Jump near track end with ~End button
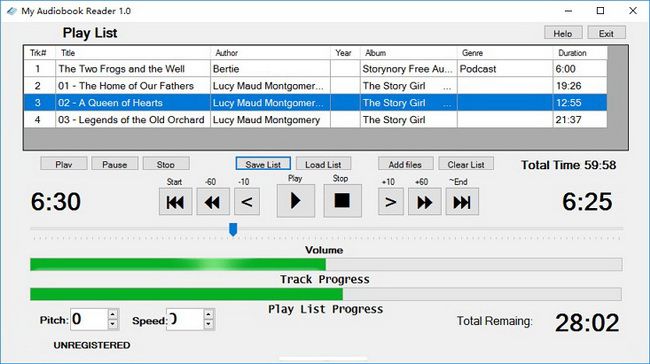The width and height of the screenshot is (650, 364). (462, 201)
